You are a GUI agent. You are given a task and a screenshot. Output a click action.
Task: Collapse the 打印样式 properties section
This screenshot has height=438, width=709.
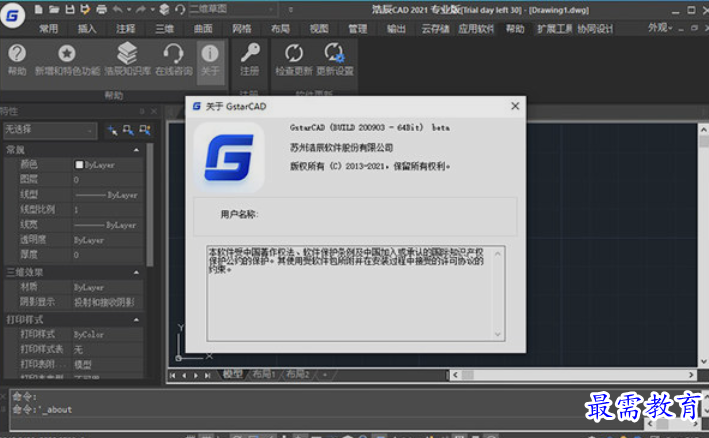tap(136, 320)
